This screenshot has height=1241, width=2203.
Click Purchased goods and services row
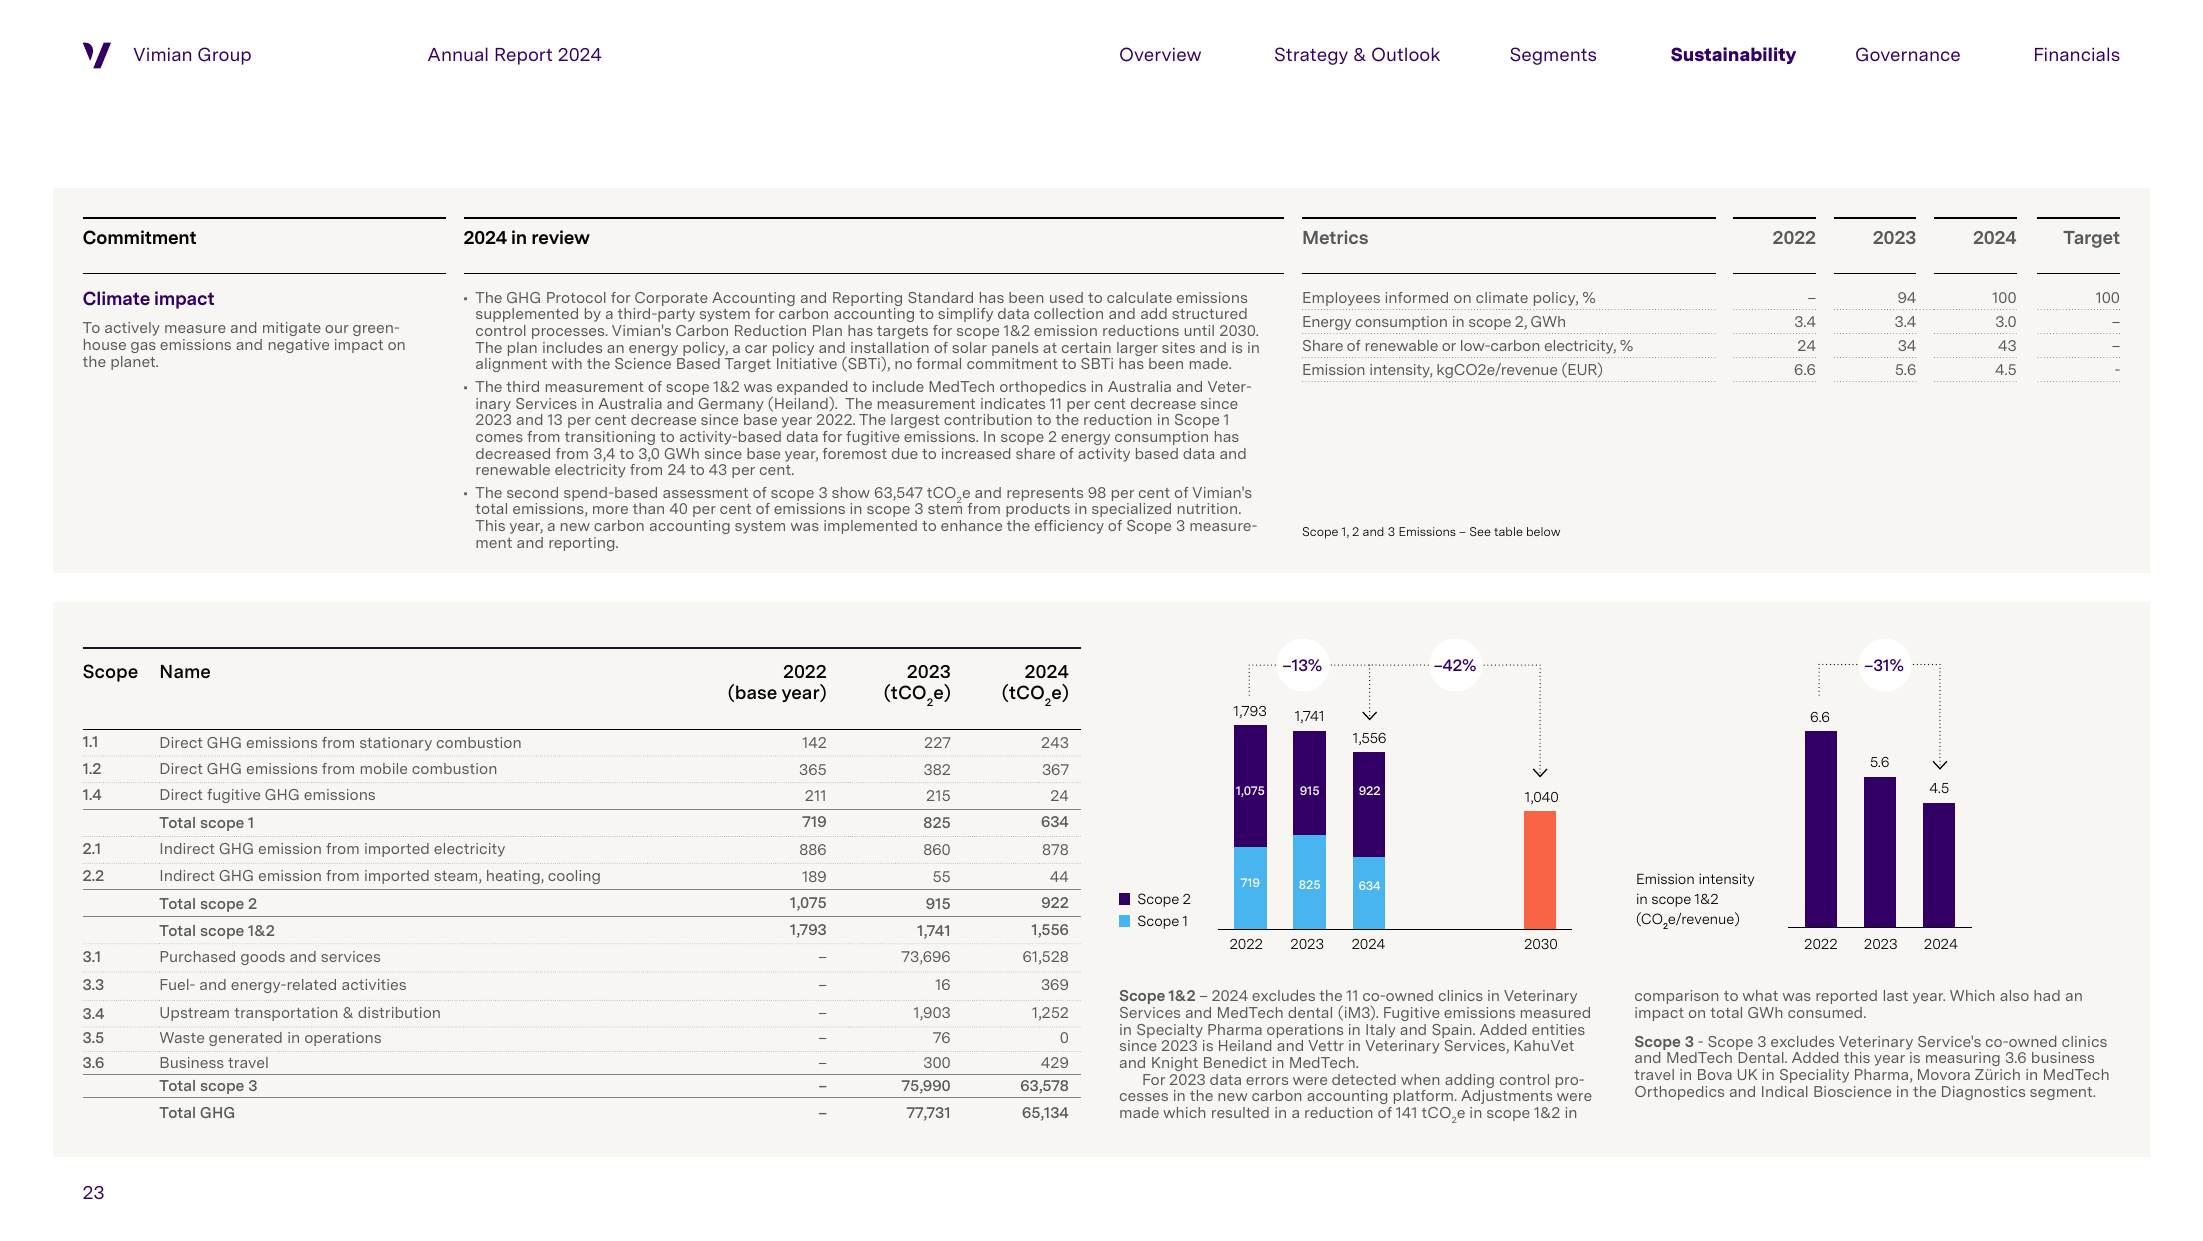(x=581, y=957)
